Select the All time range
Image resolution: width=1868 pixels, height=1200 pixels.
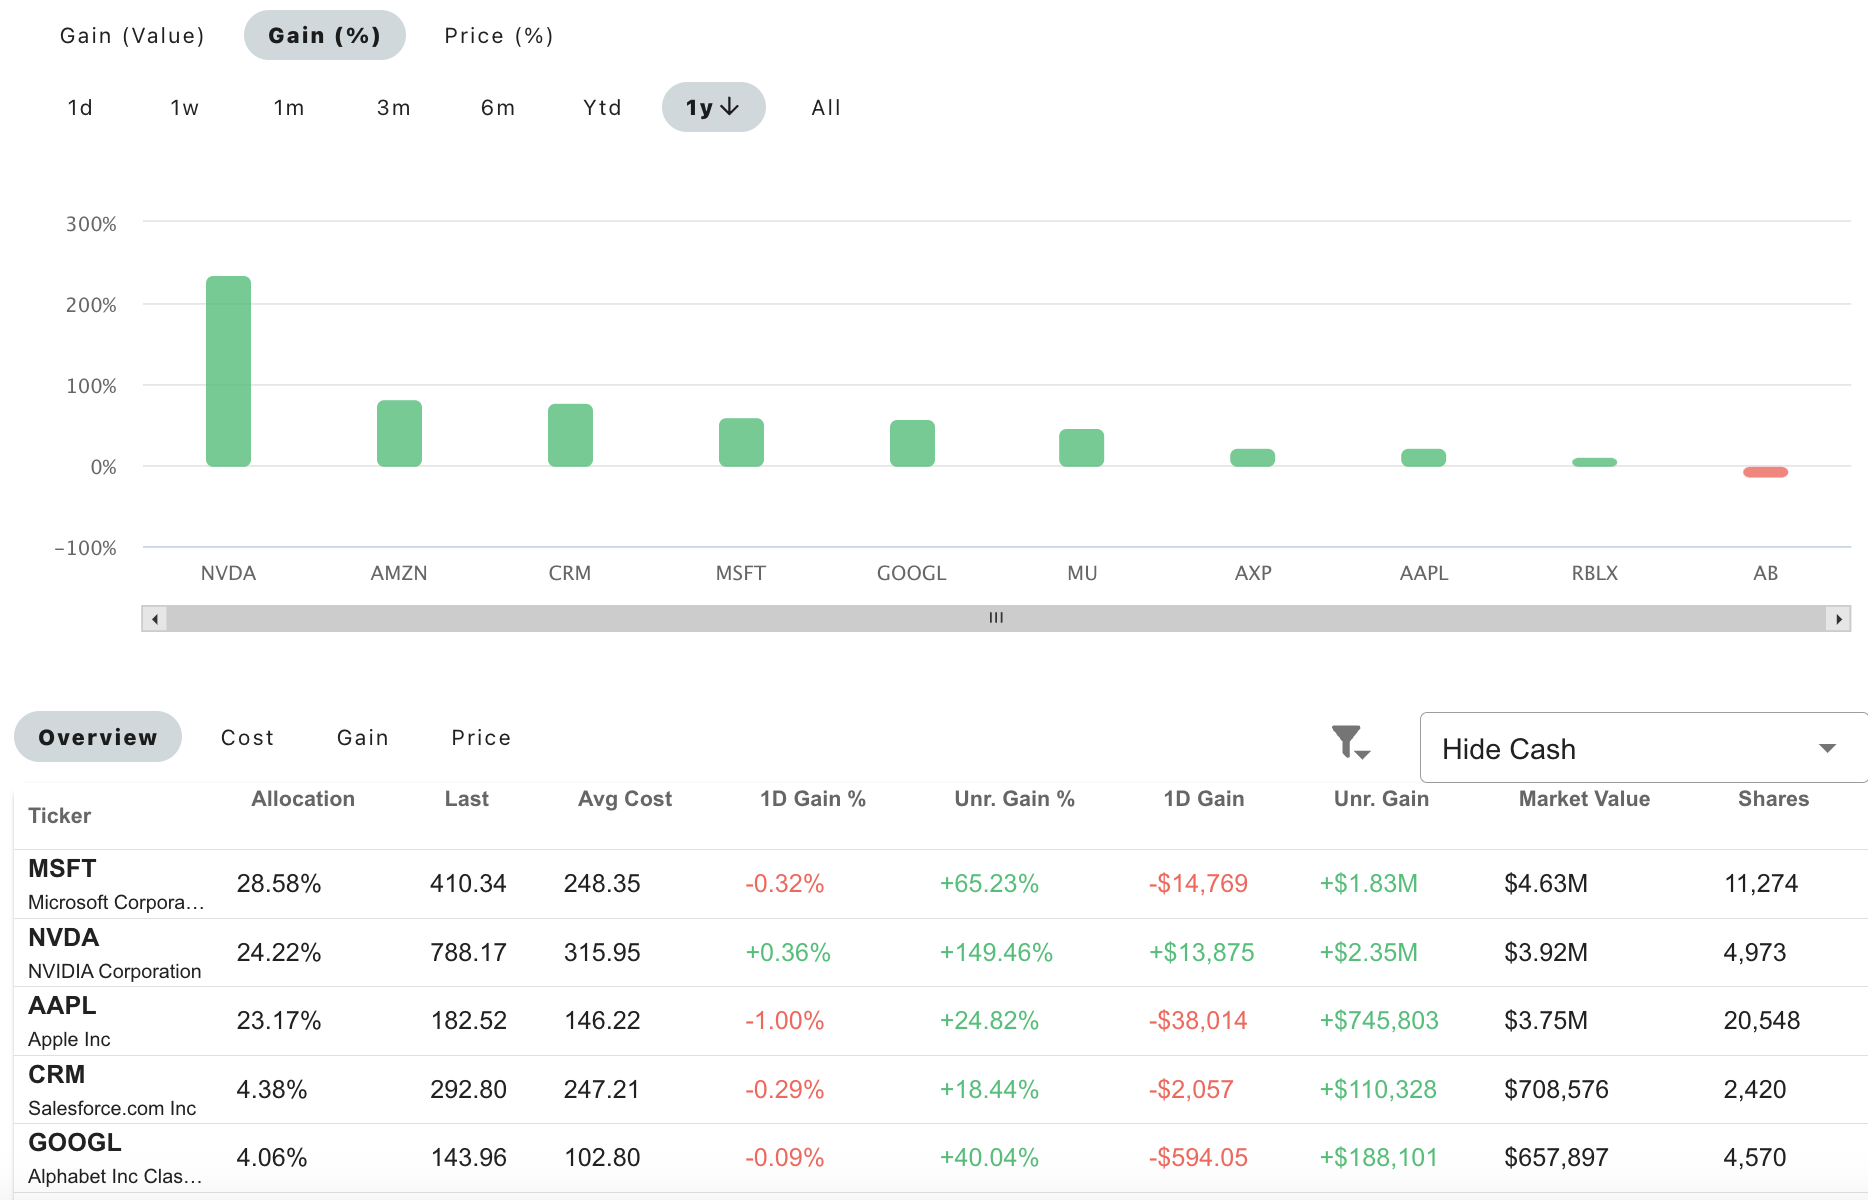825,107
